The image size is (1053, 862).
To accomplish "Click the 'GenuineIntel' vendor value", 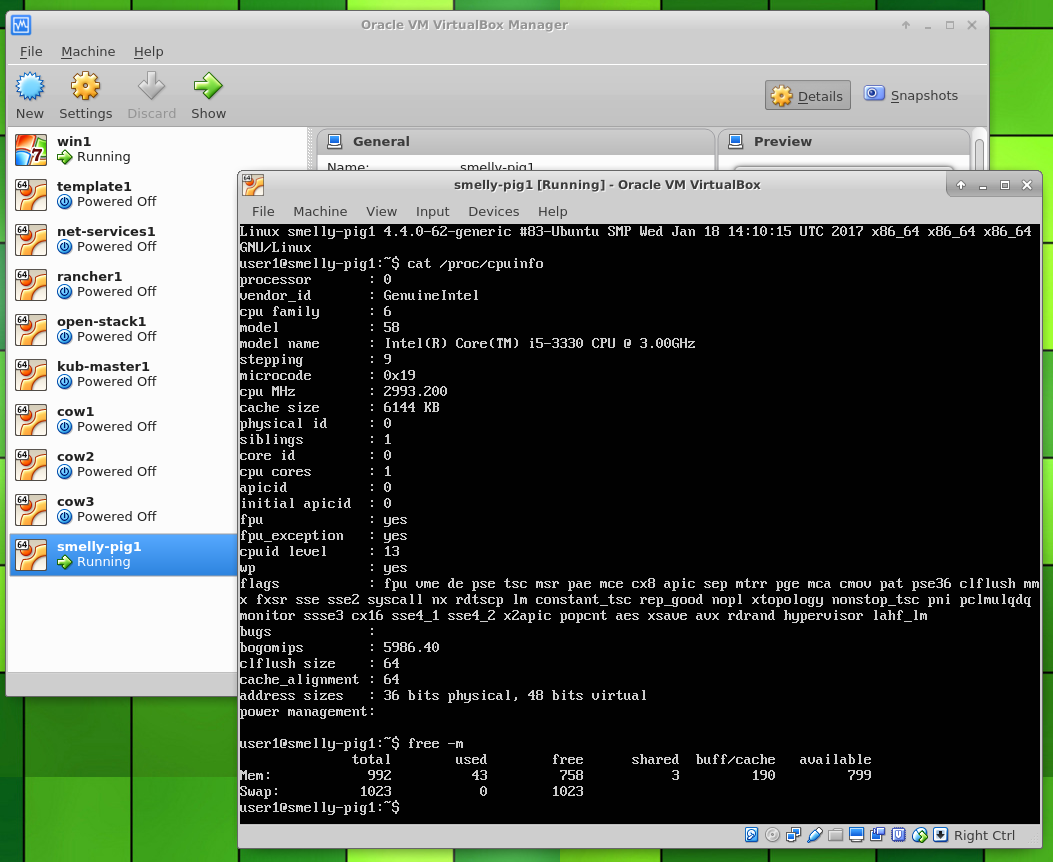I will click(430, 295).
